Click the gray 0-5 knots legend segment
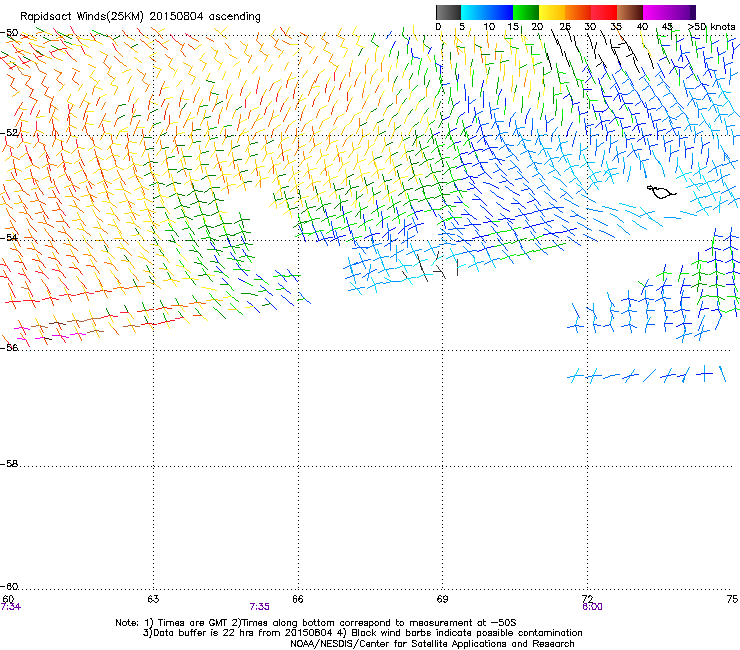740x650 pixels. [448, 12]
